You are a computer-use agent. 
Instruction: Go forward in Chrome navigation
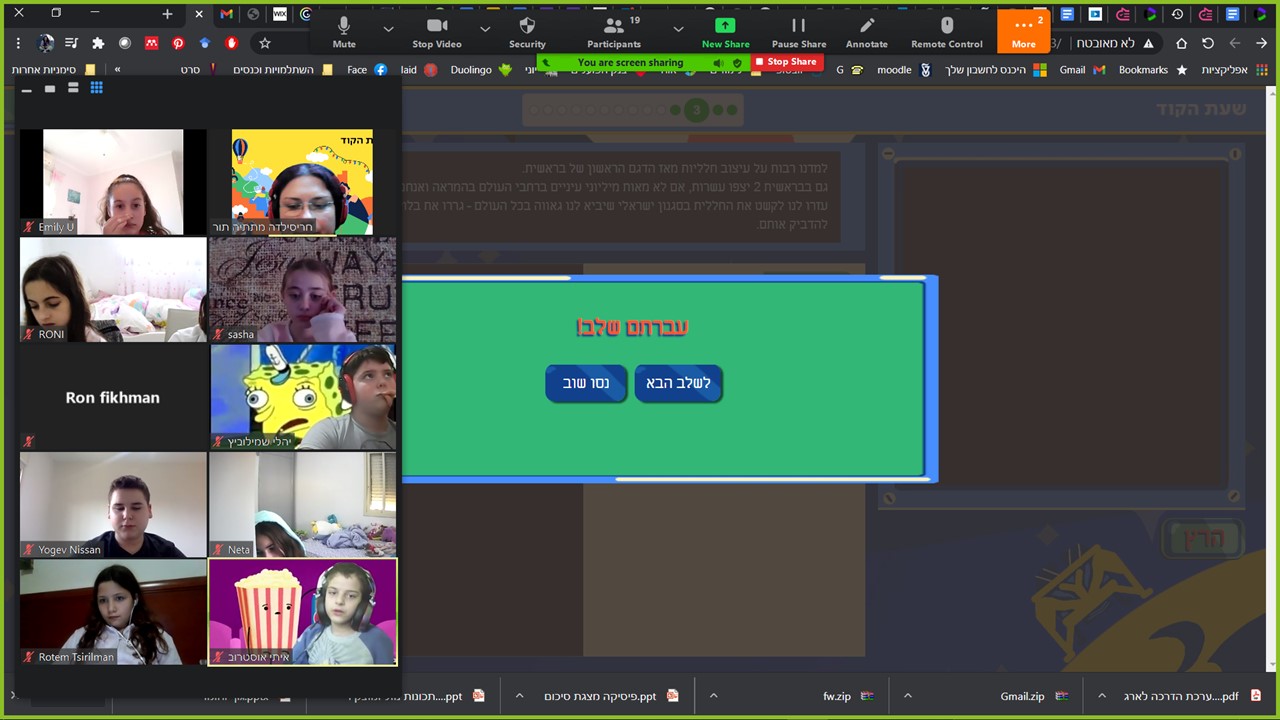coord(1235,43)
